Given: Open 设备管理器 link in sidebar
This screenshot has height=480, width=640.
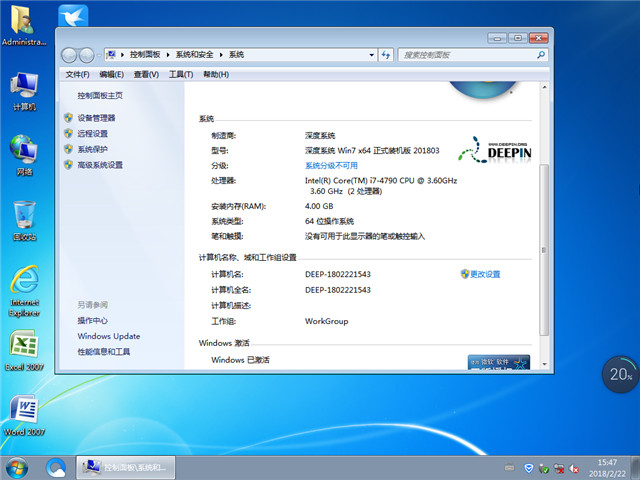Looking at the screenshot, I should (96, 118).
